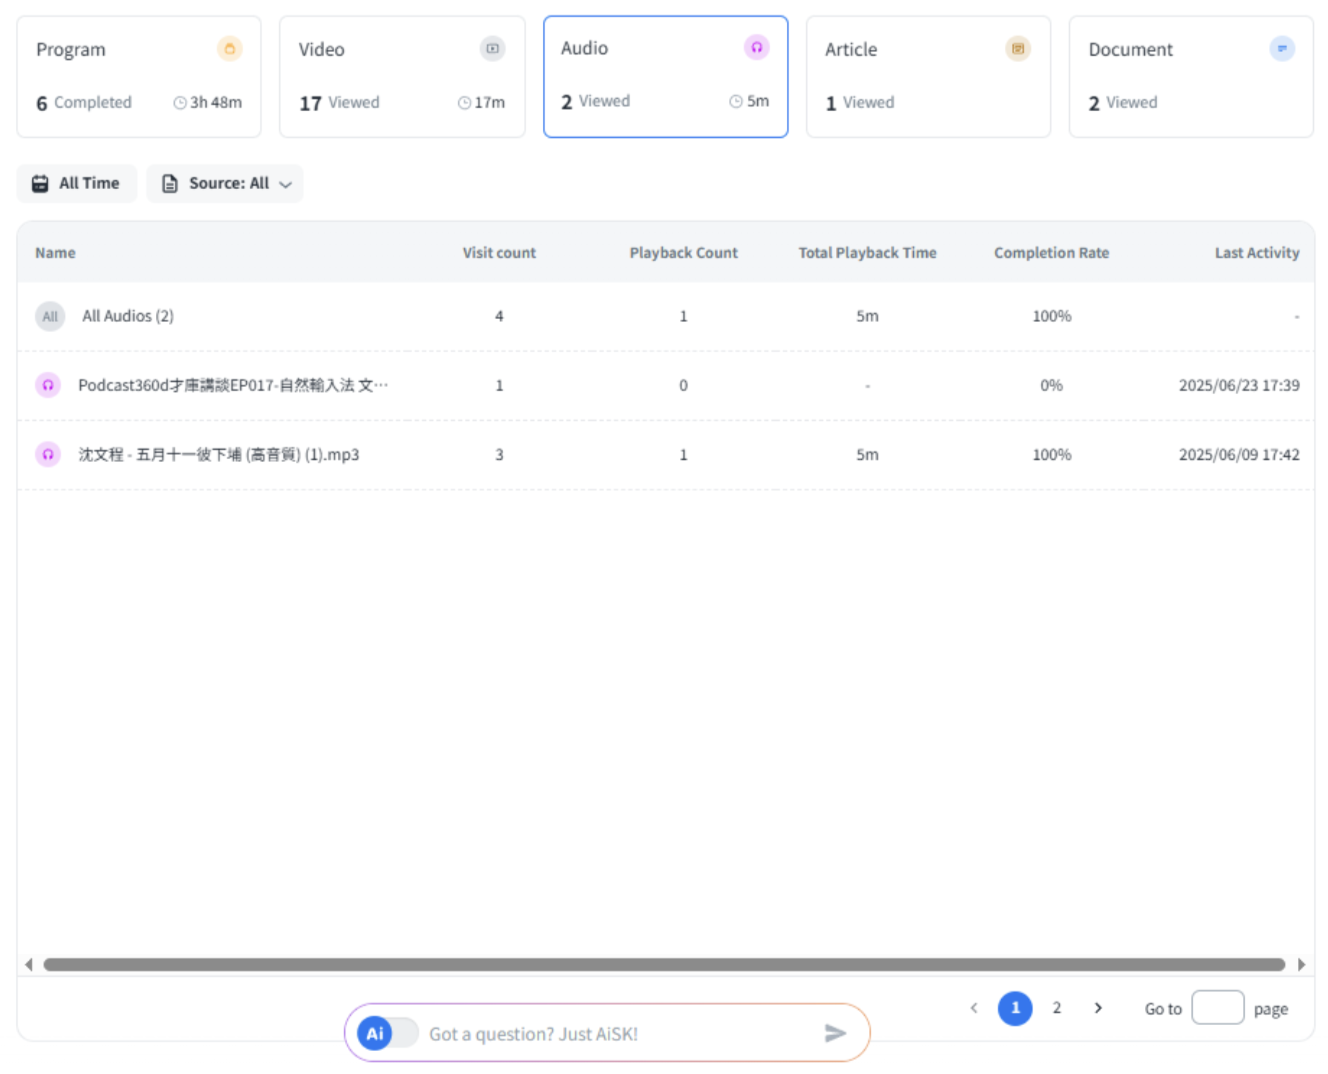
Task: Switch to the Video tab card
Action: tap(401, 77)
